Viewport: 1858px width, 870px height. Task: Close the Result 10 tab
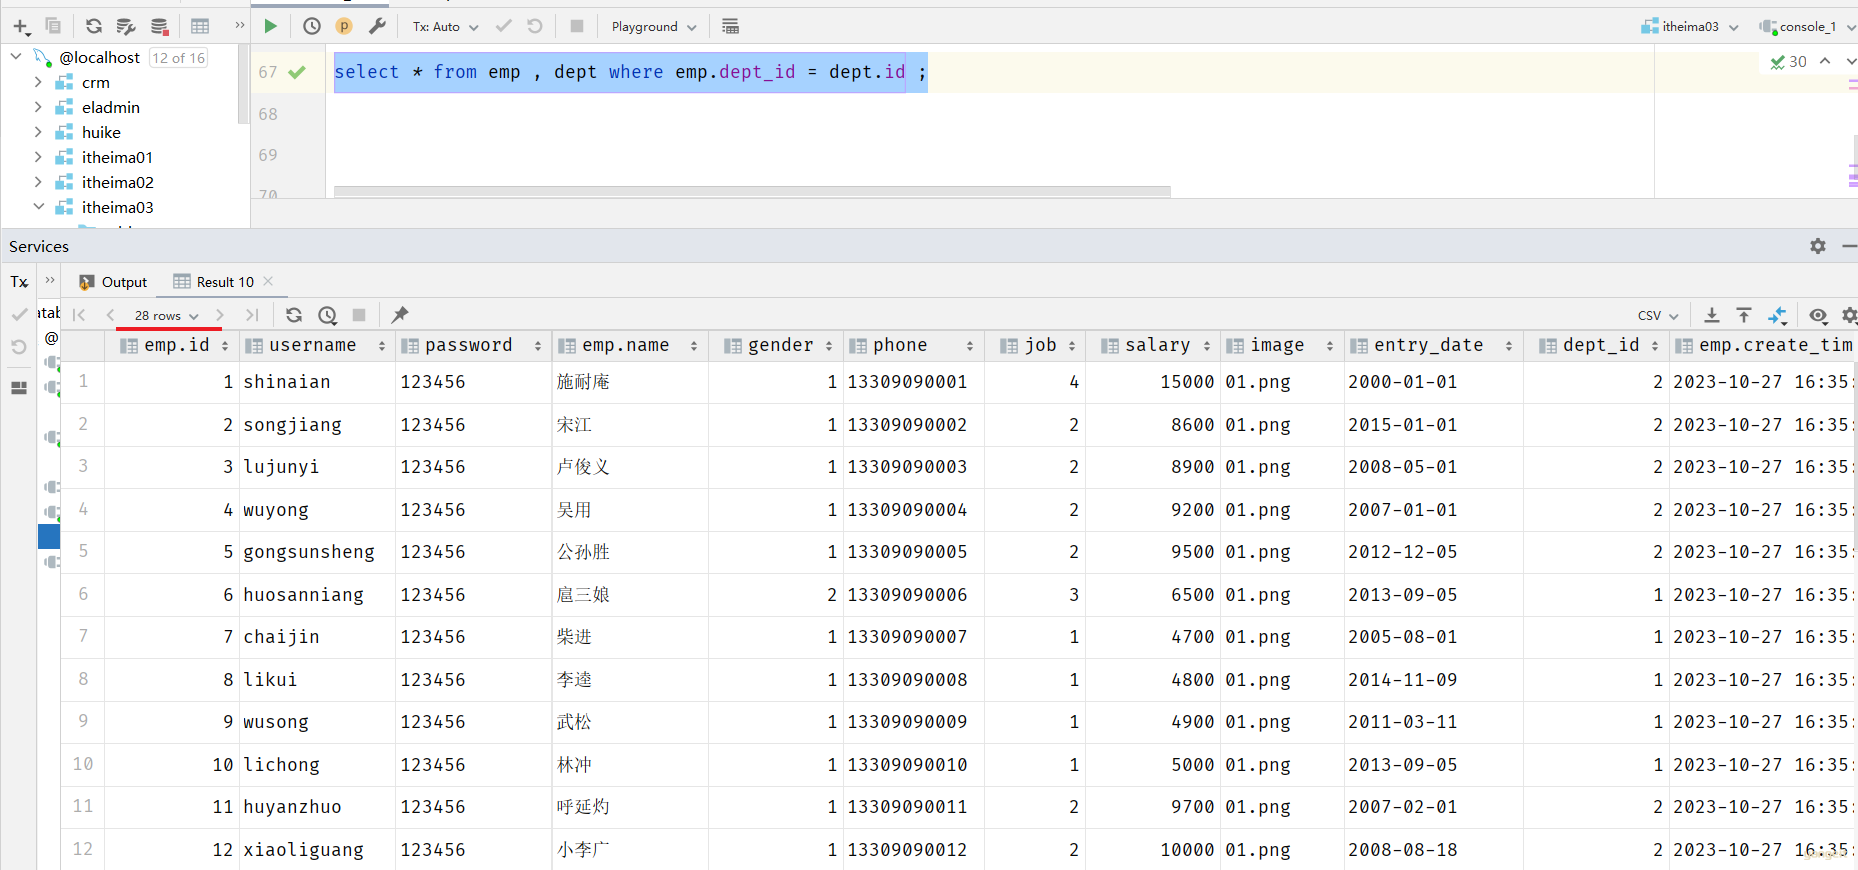point(268,281)
